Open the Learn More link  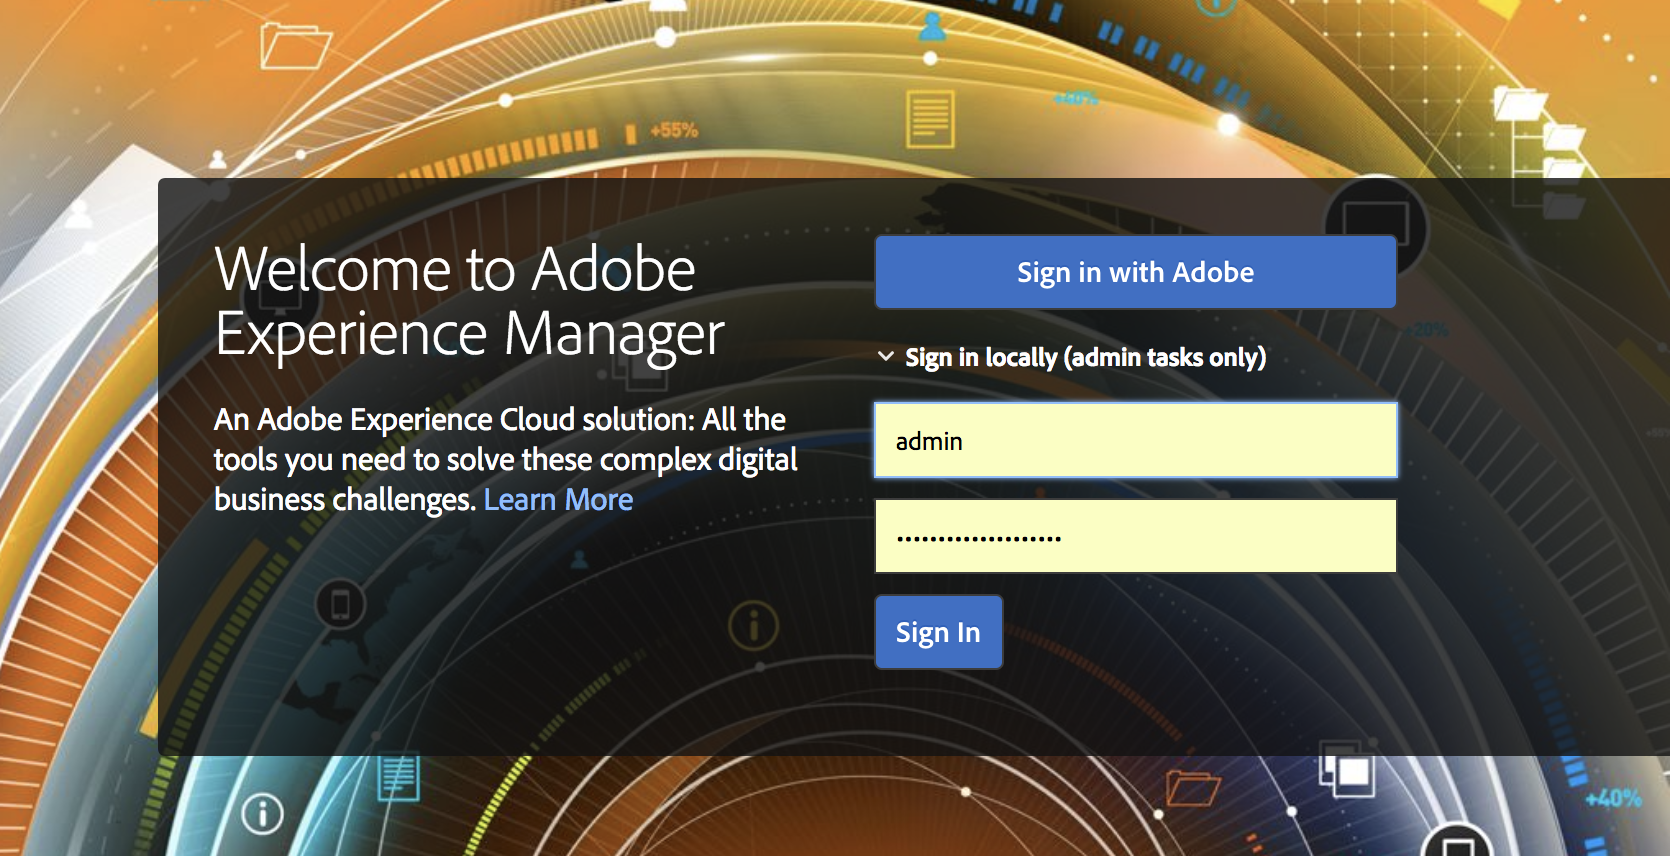click(558, 499)
